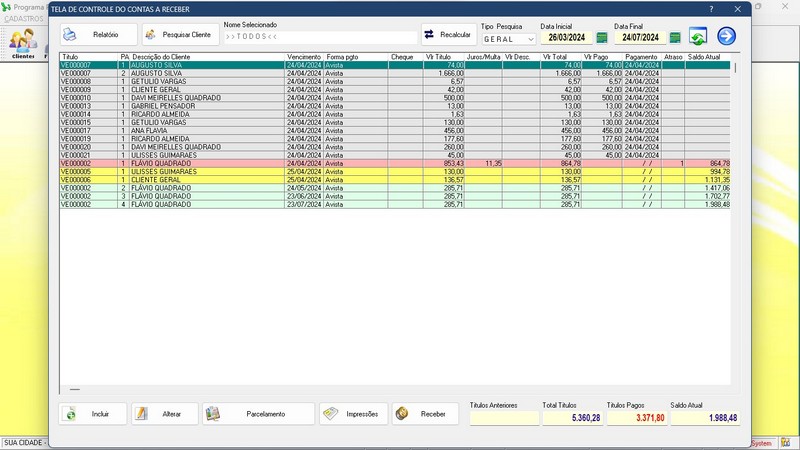
Task: Select the VE000014 RICARDO ALMEIDA row
Action: (x=395, y=114)
